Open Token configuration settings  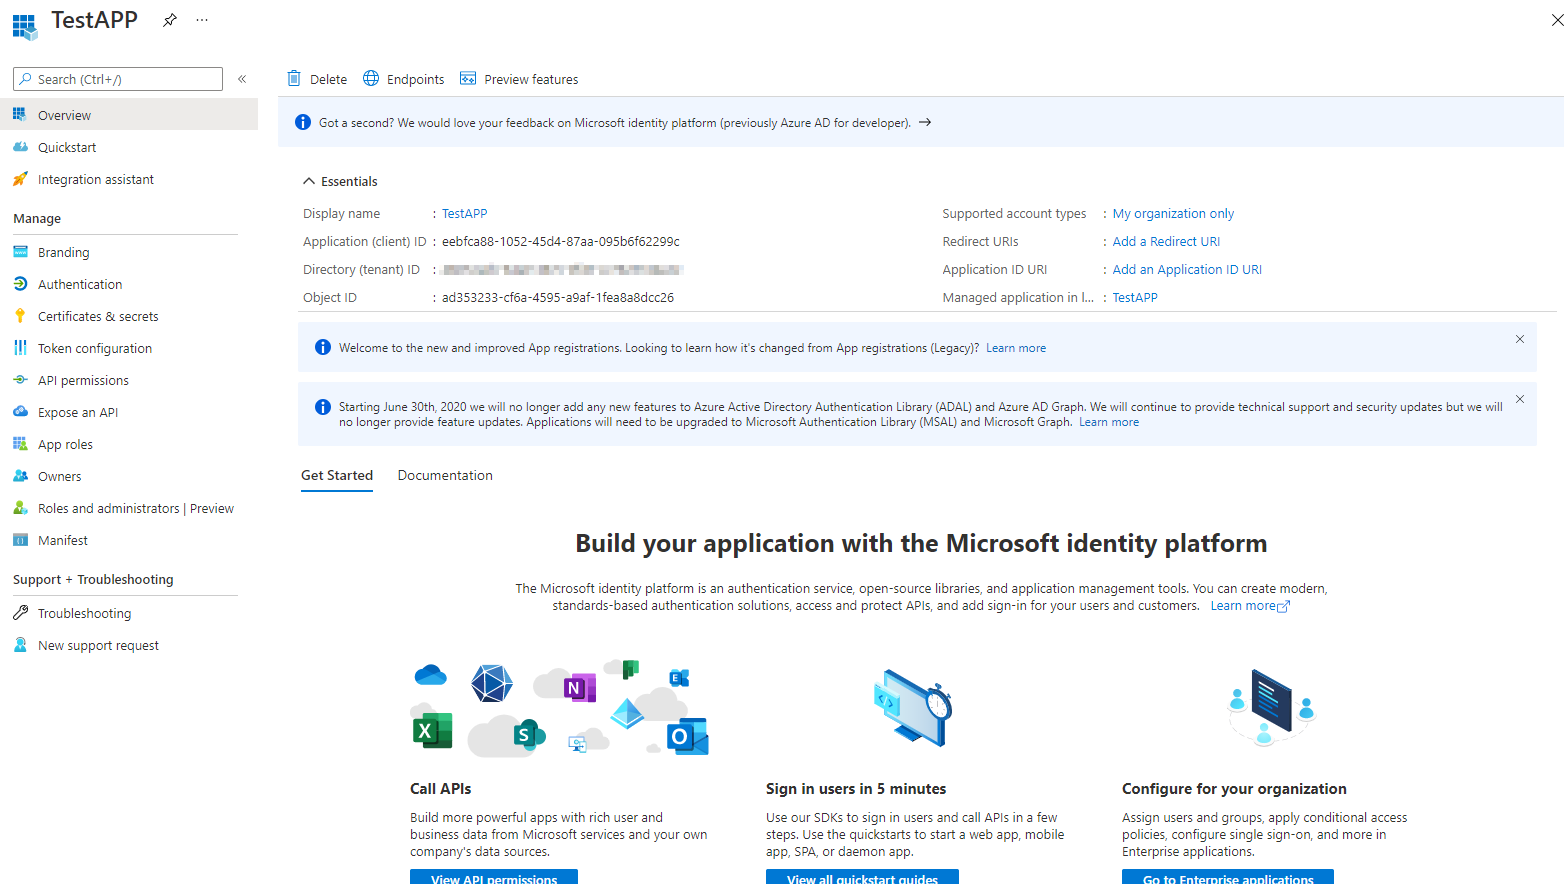click(x=93, y=347)
